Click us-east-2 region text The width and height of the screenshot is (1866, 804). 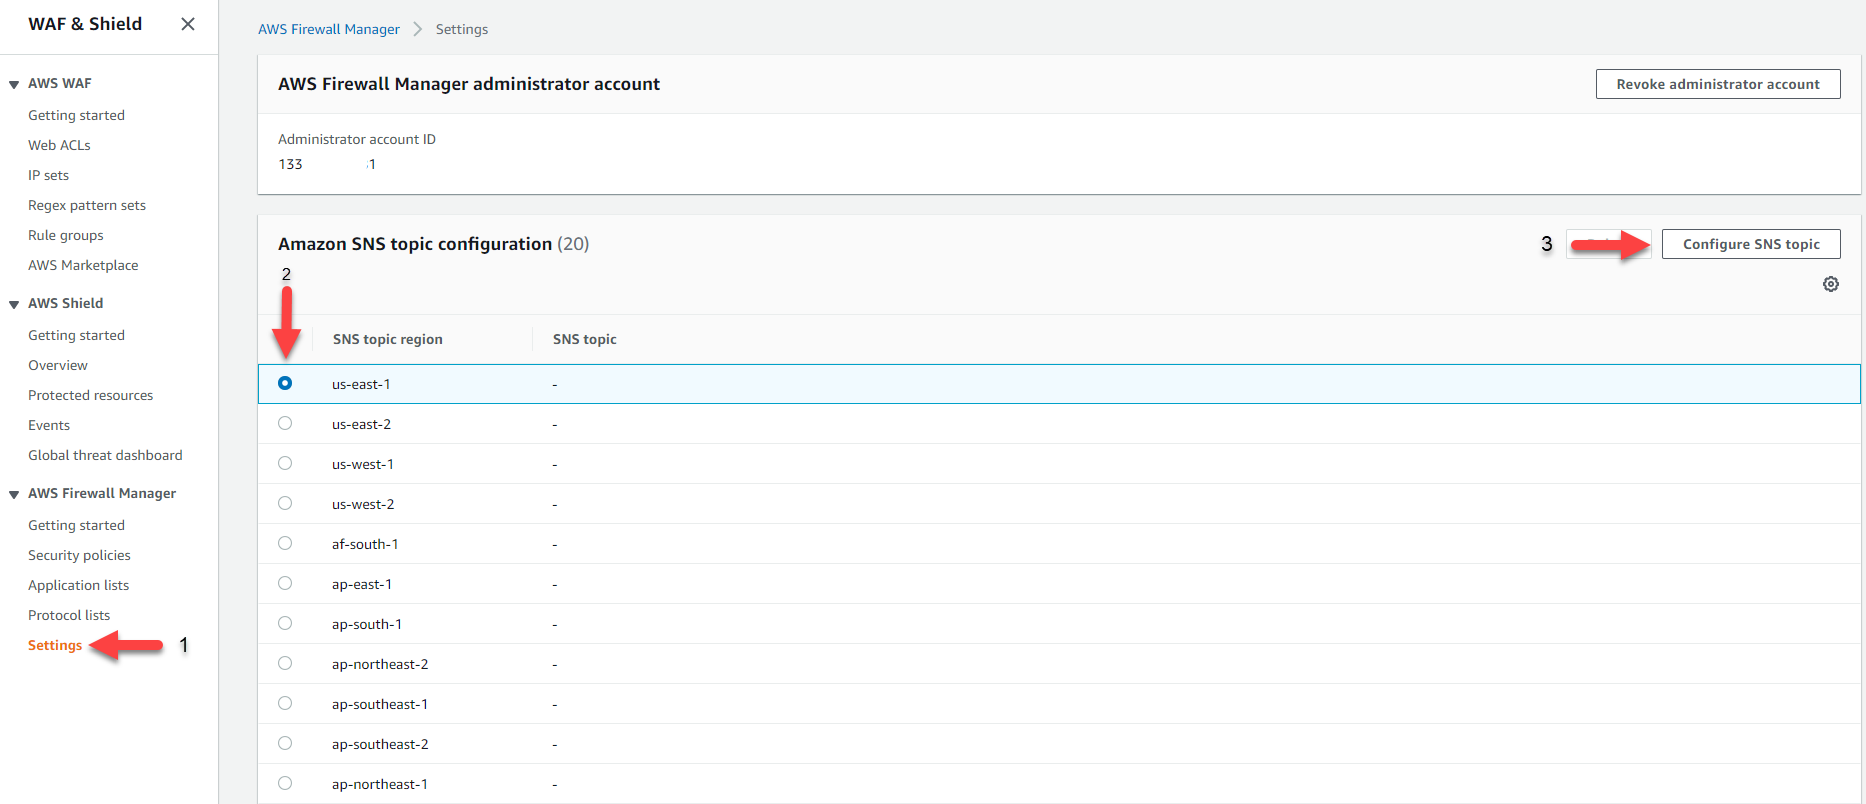point(361,424)
